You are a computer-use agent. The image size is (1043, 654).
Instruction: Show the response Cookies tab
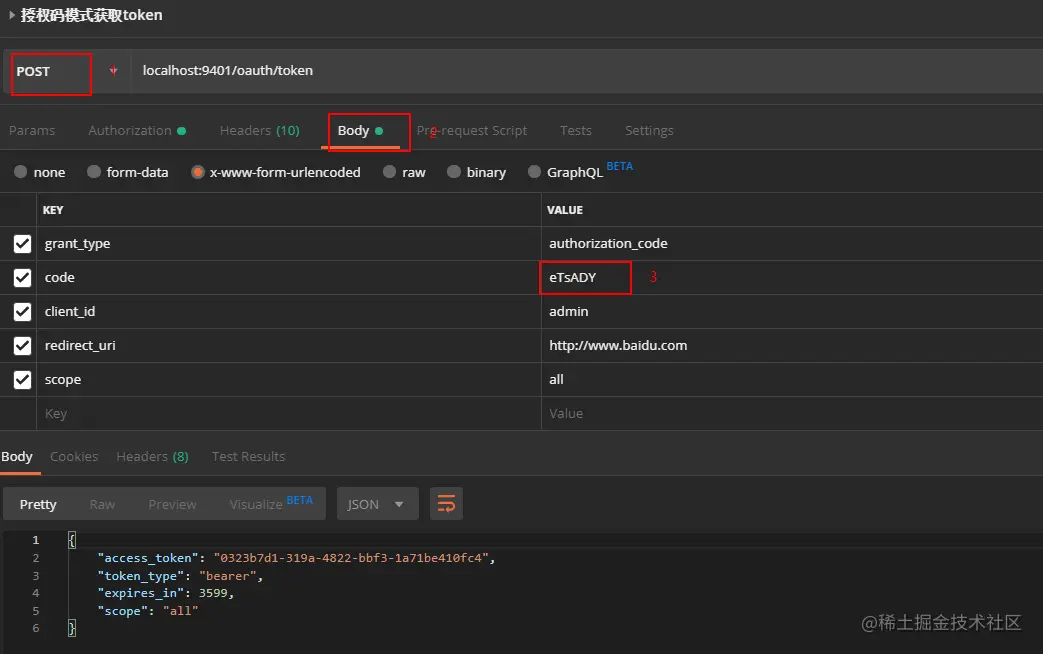(x=74, y=456)
